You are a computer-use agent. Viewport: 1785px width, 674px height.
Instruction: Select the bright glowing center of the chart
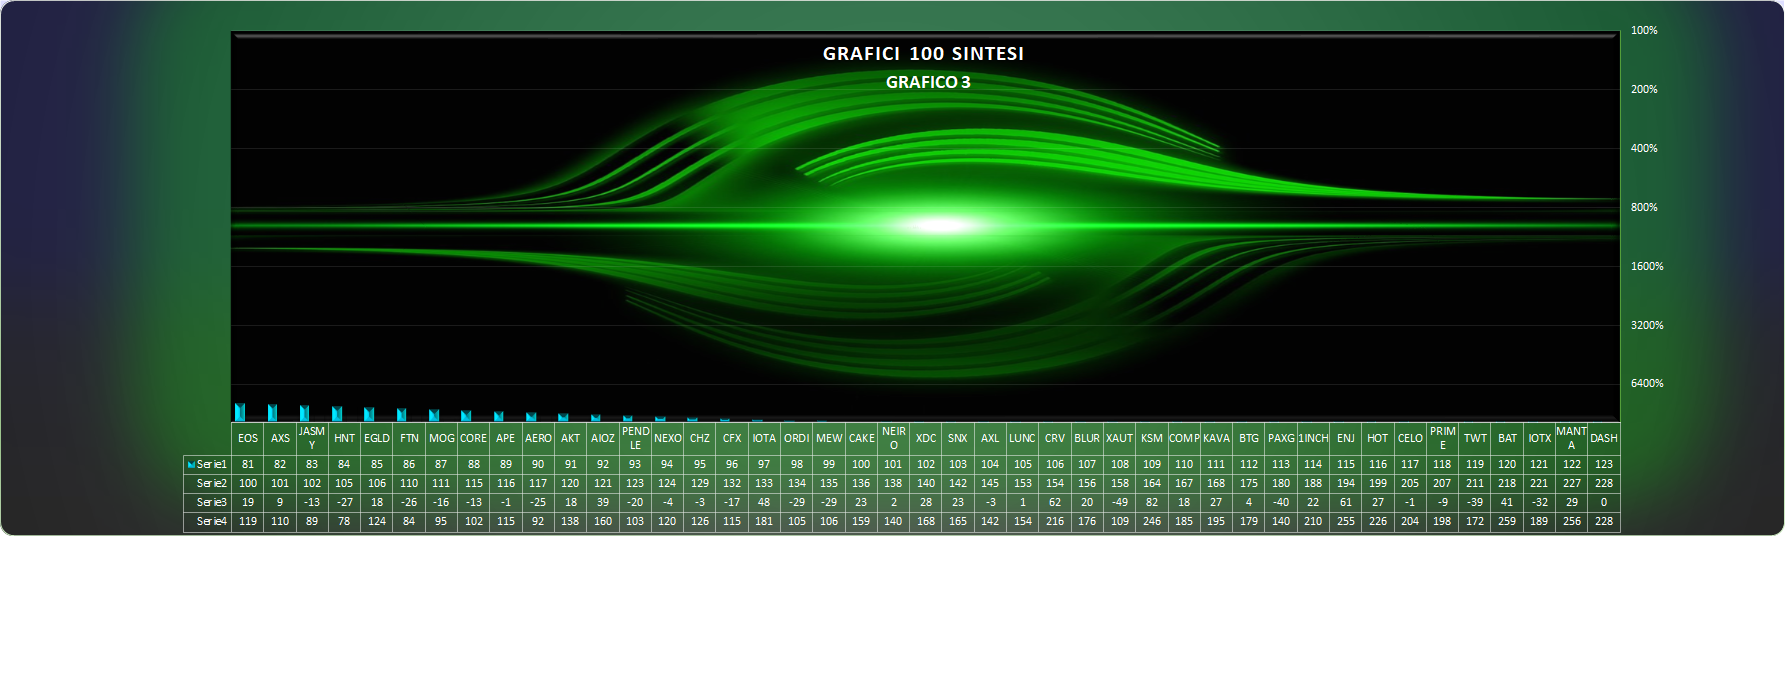pos(938,225)
